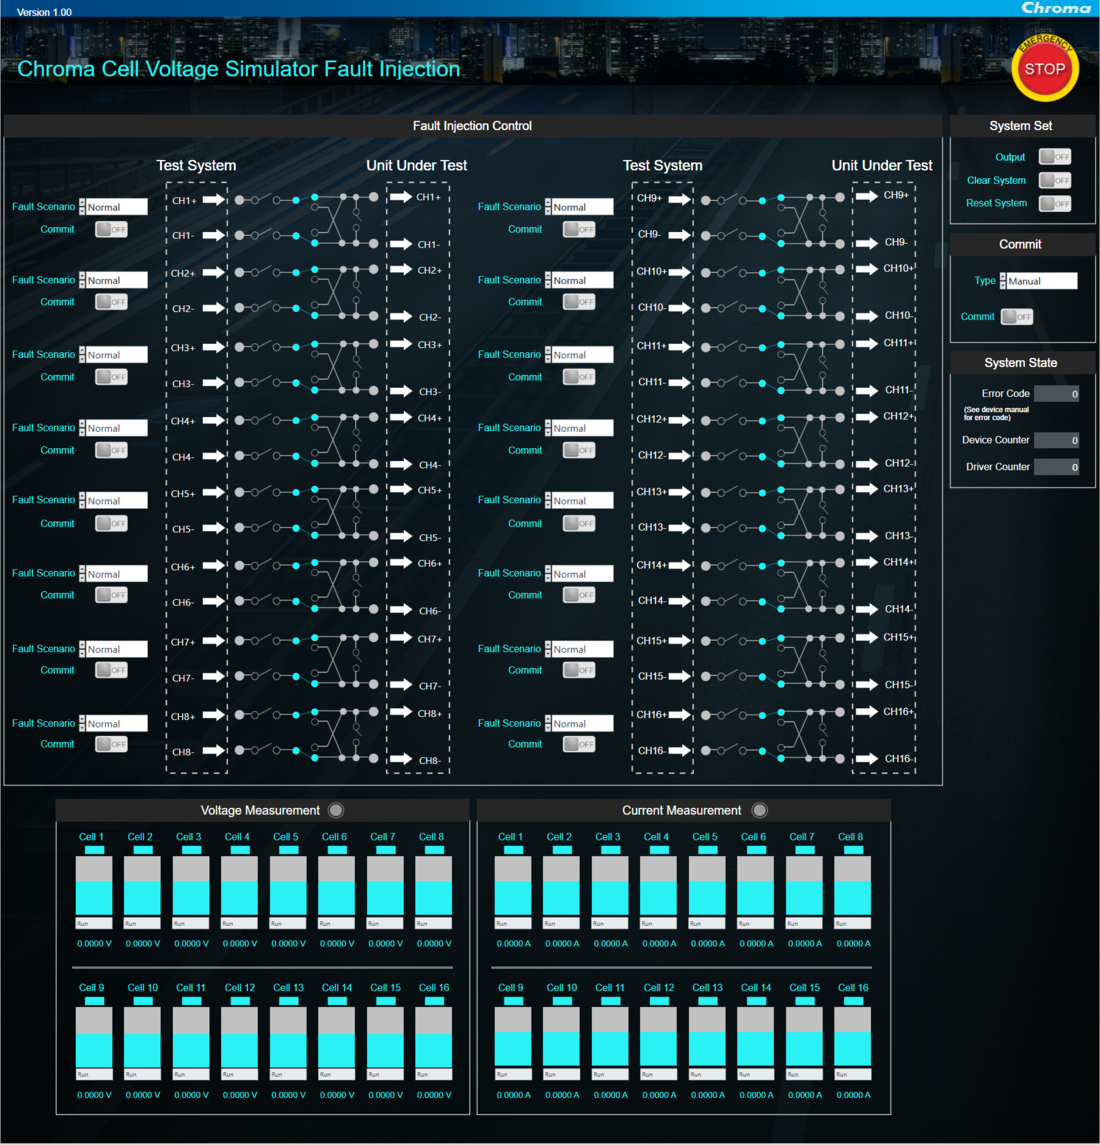Click the CH11+ Unit Under Test output arrow
Screen dimensions: 1100x1145
coord(867,343)
